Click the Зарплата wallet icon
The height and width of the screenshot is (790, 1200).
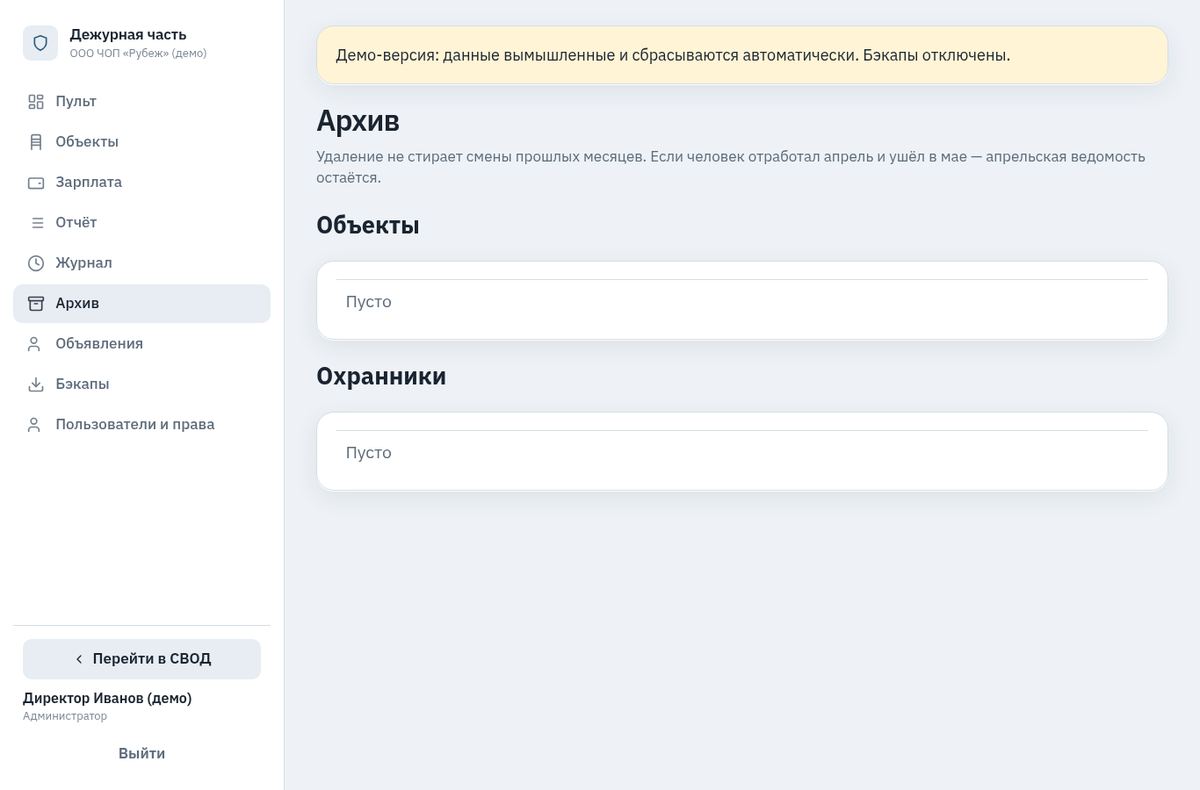tap(36, 182)
